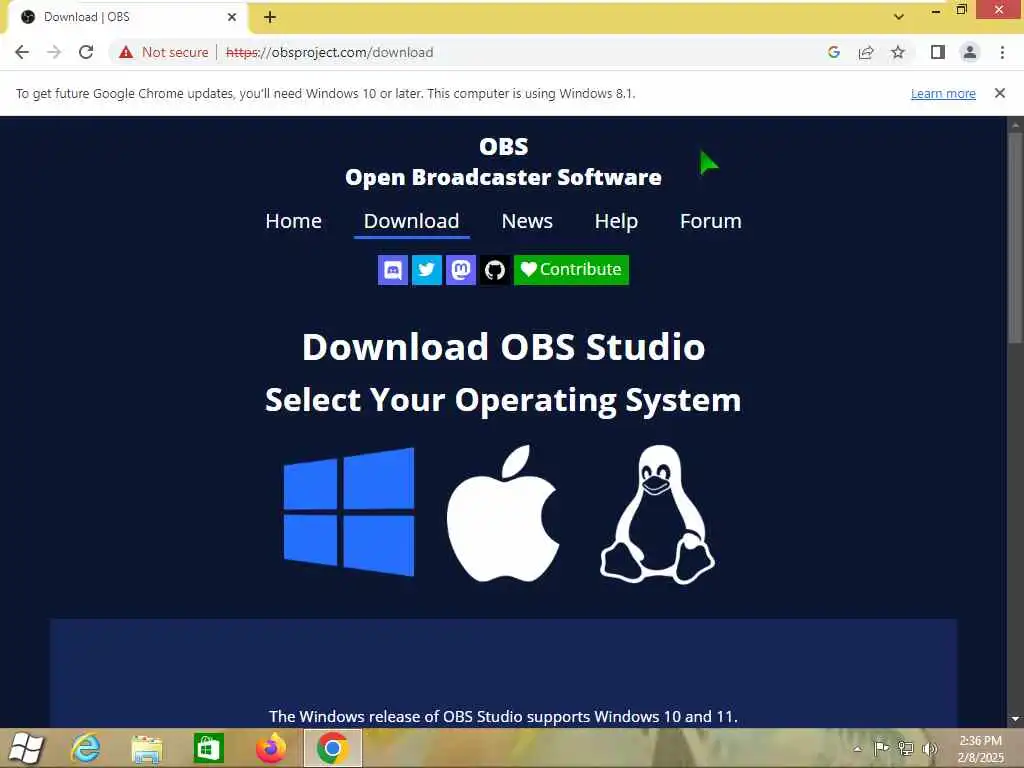
Task: Open the OBS Mastodon icon link
Action: [x=460, y=270]
